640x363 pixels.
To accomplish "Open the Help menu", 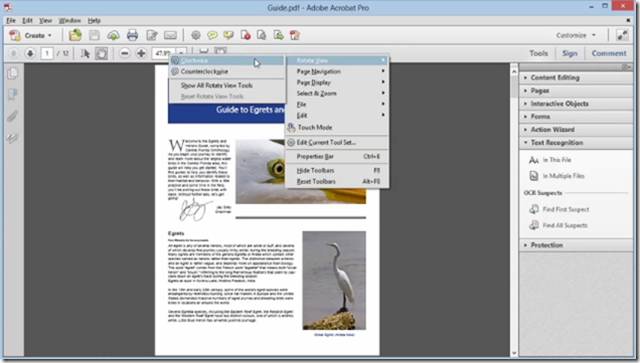I will [94, 20].
